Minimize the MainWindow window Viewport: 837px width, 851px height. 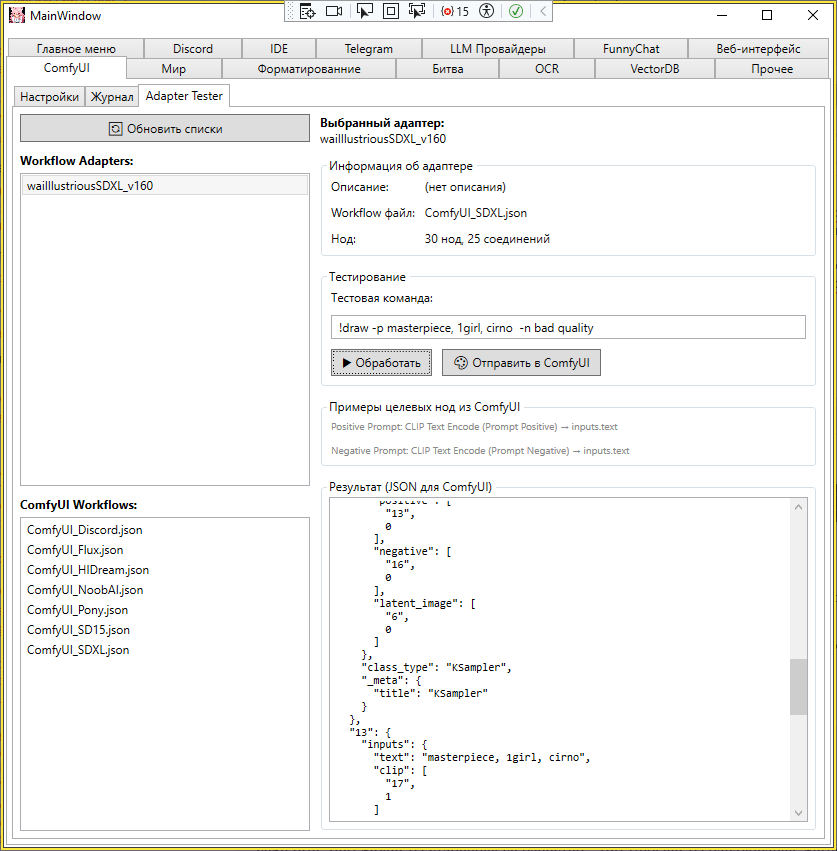(x=721, y=15)
